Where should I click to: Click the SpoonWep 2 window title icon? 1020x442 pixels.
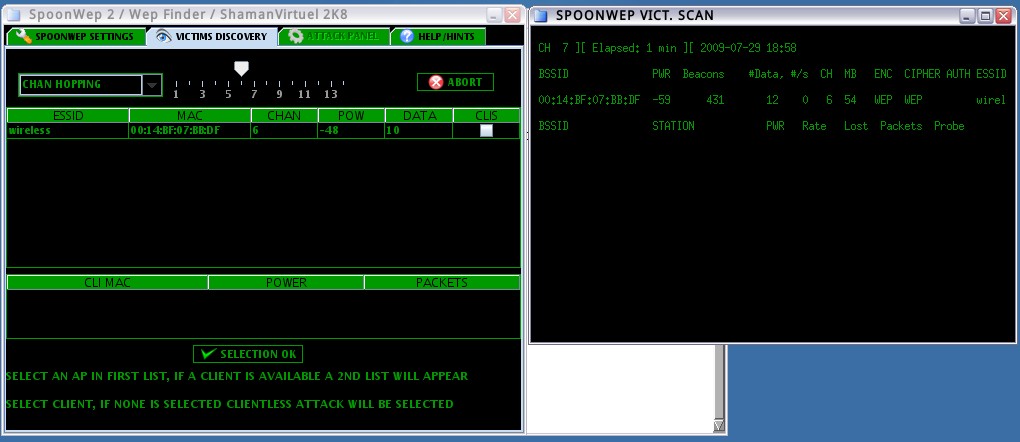[x=14, y=14]
